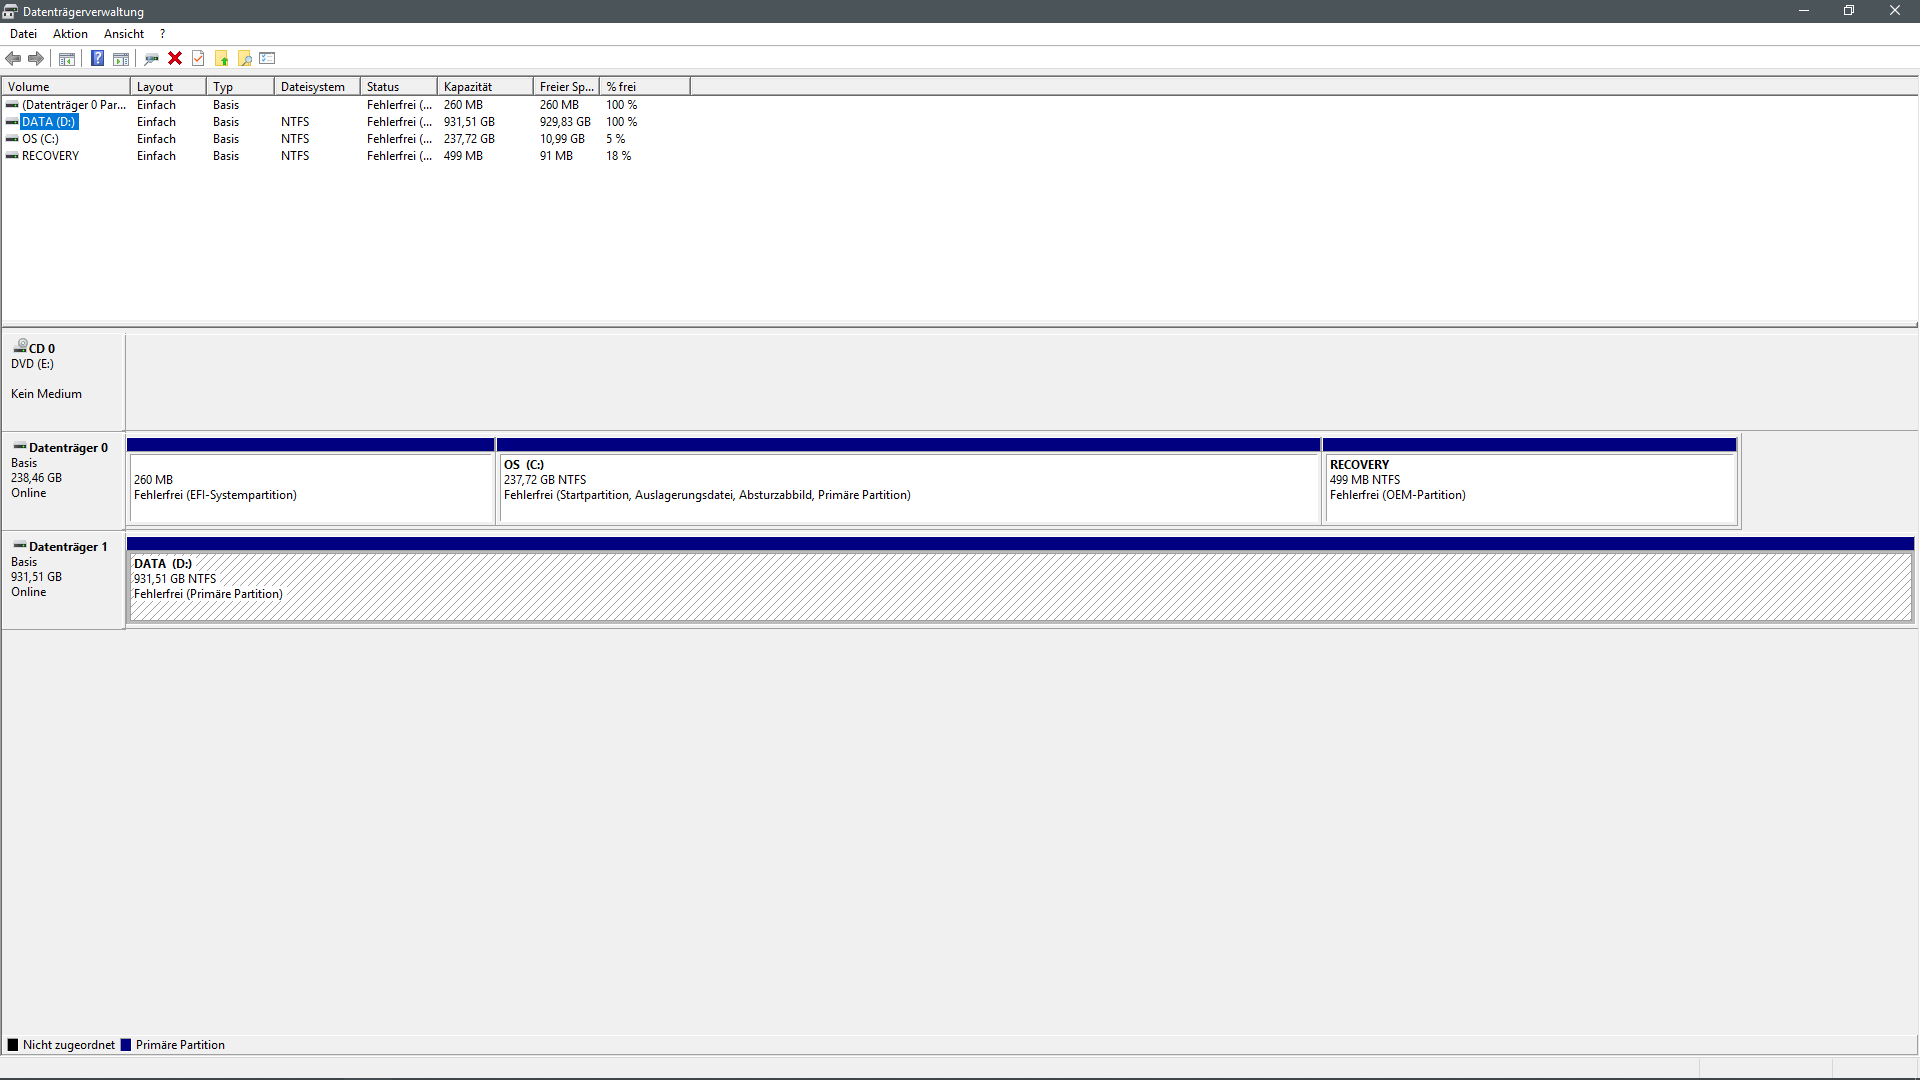Sort by the Status column header
This screenshot has height=1080, width=1920.
398,87
